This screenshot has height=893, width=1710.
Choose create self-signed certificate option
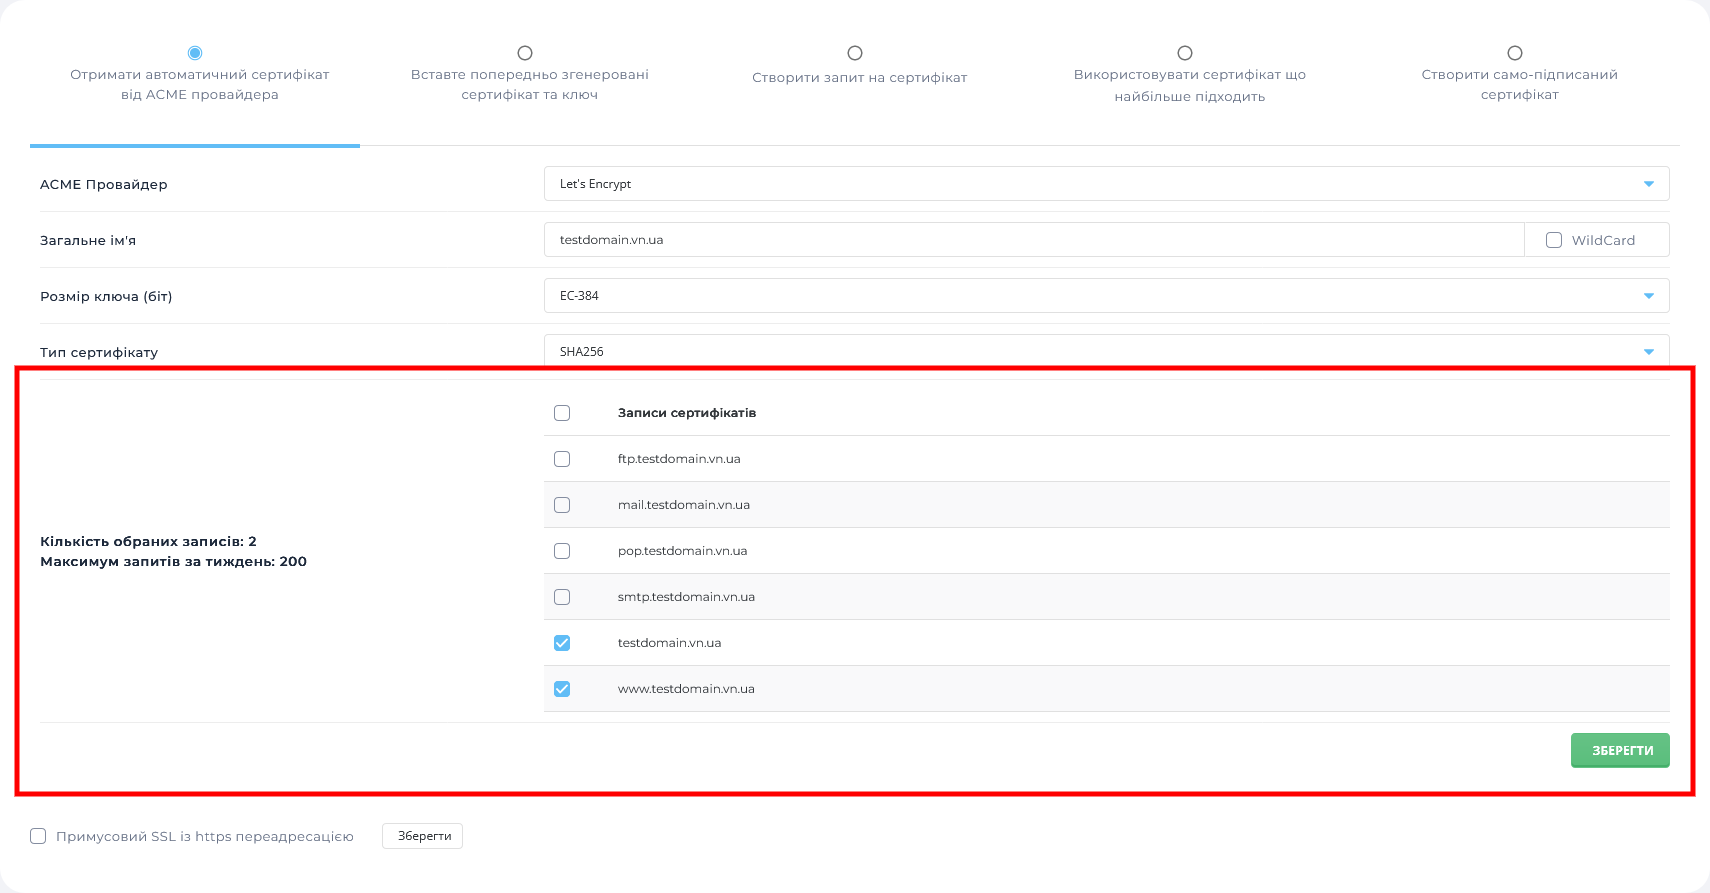(x=1515, y=53)
